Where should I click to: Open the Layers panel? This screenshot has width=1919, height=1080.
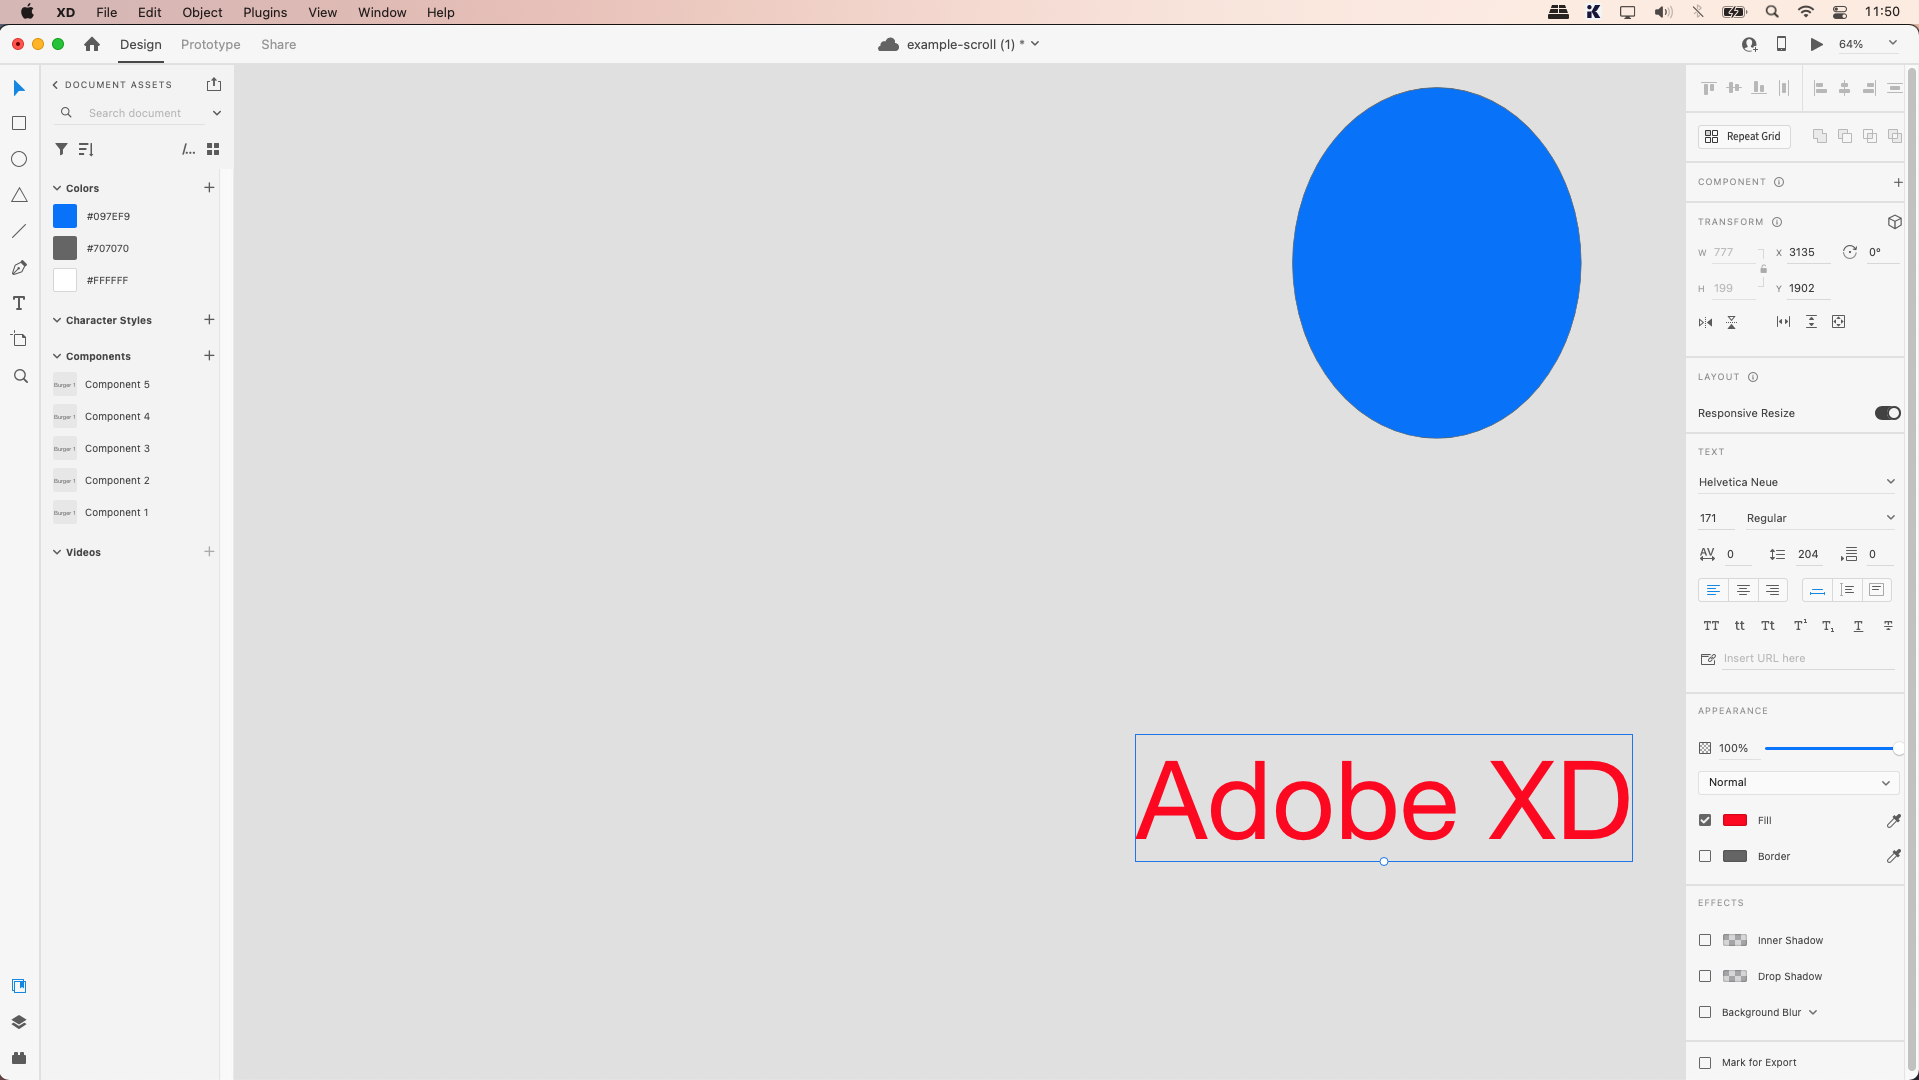pyautogui.click(x=18, y=1022)
